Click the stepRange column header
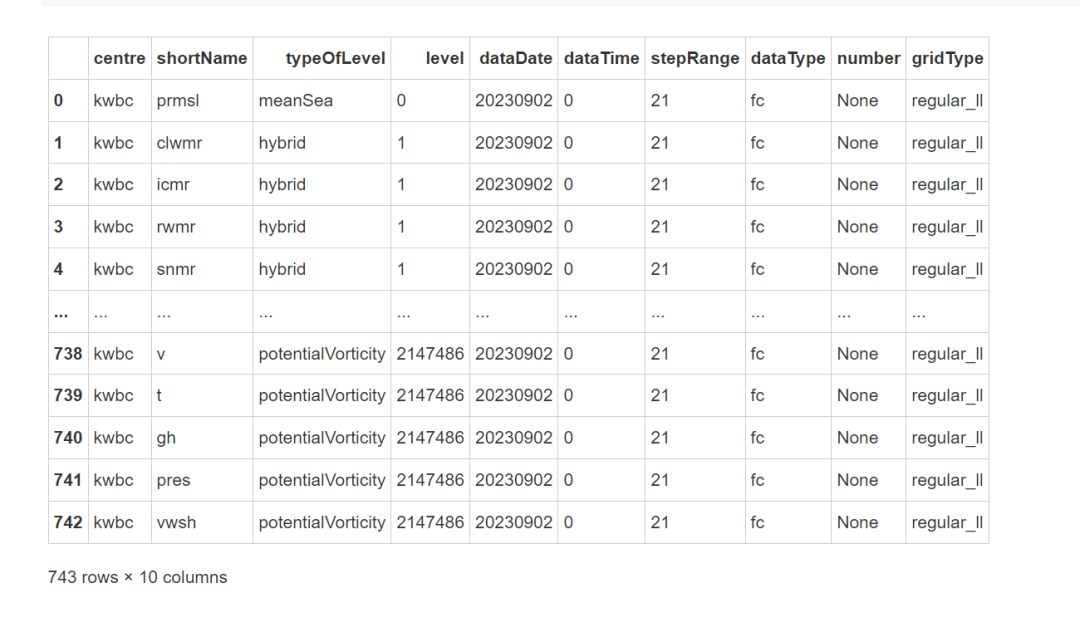 (695, 59)
